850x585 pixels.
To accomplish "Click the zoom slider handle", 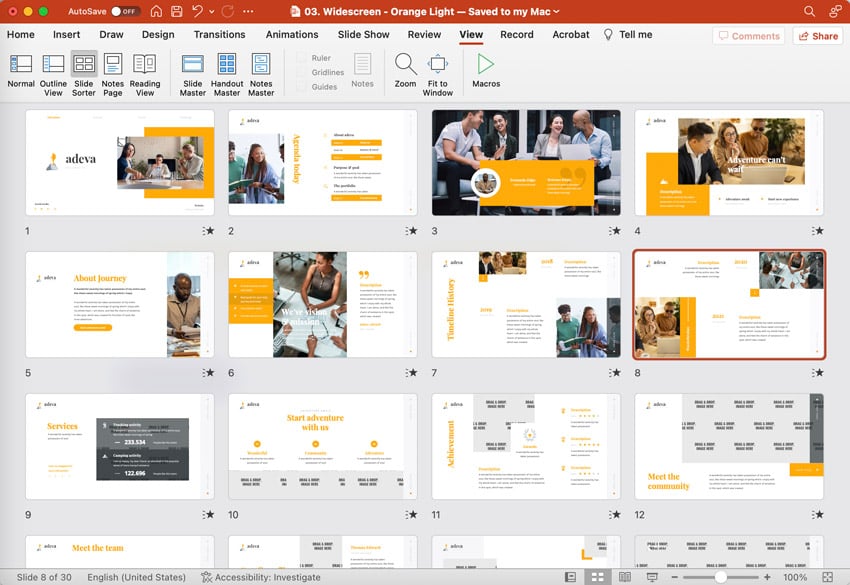I will [x=721, y=577].
